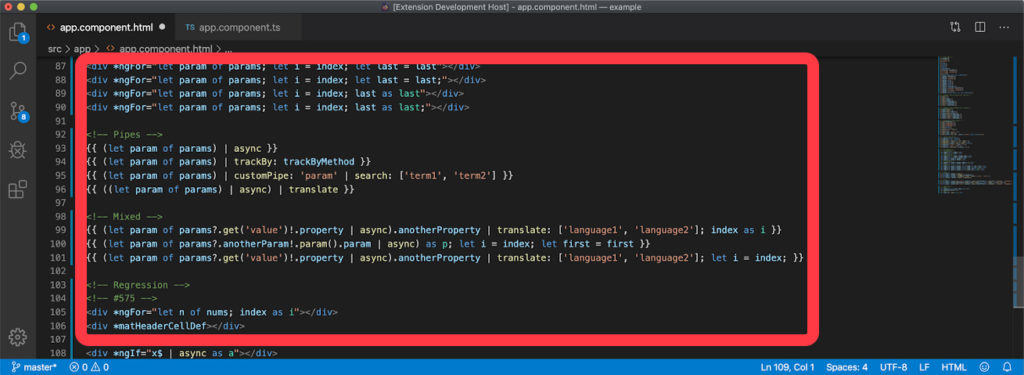
Task: Select the src breadcrumb segment
Action: click(54, 49)
